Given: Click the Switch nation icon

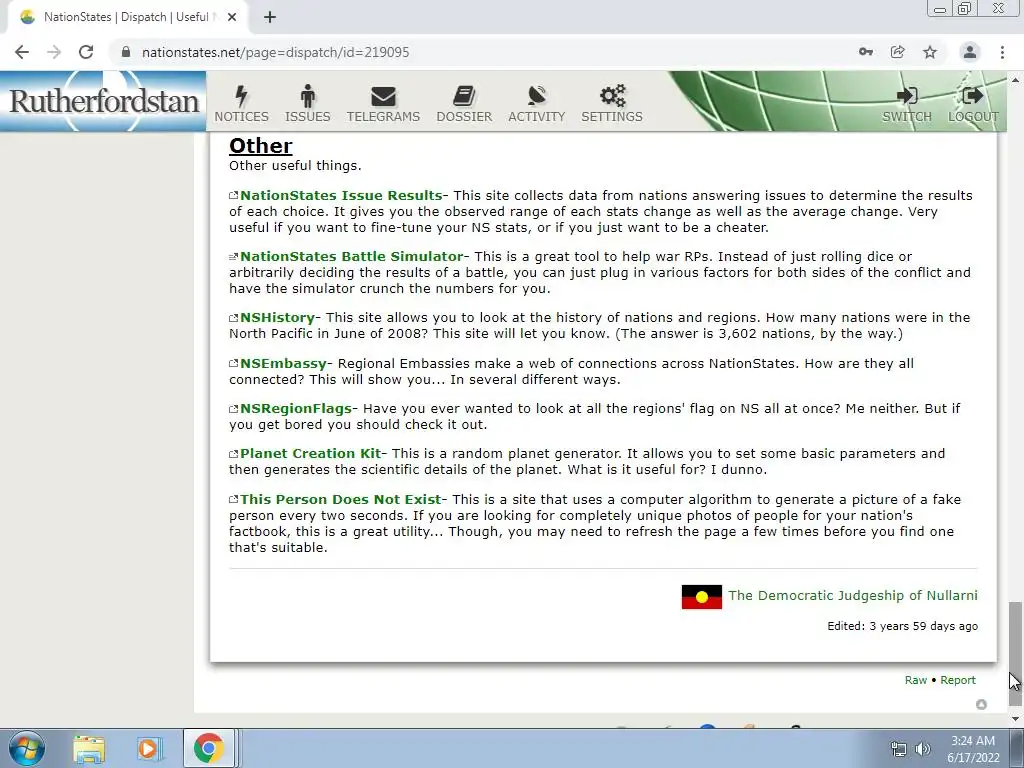Looking at the screenshot, I should click(x=907, y=96).
